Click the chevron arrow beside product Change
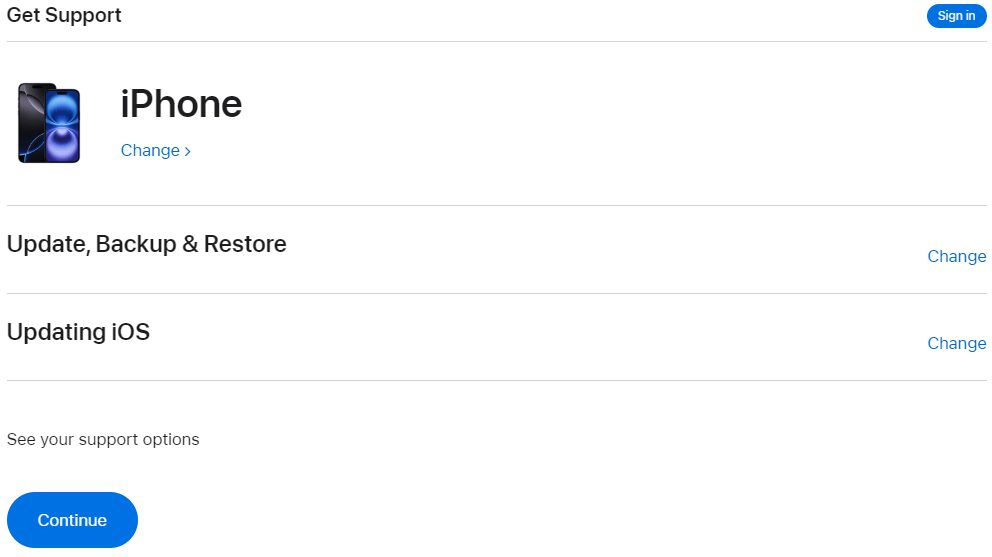This screenshot has width=992, height=557. [187, 151]
